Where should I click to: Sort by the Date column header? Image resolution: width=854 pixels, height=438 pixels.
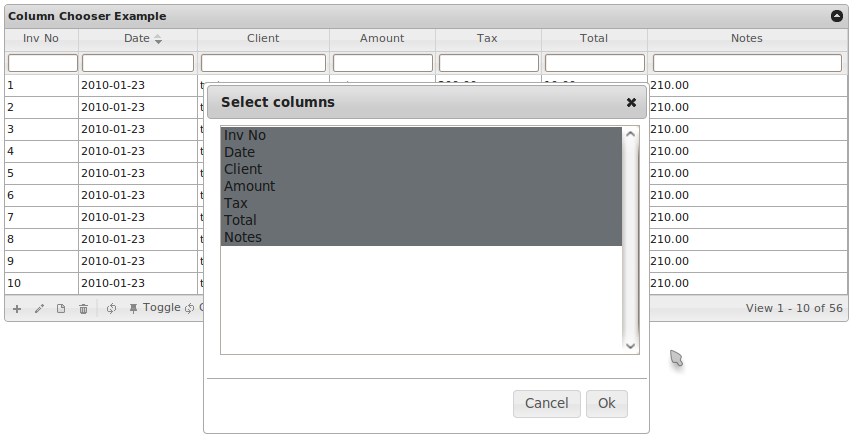(x=137, y=38)
